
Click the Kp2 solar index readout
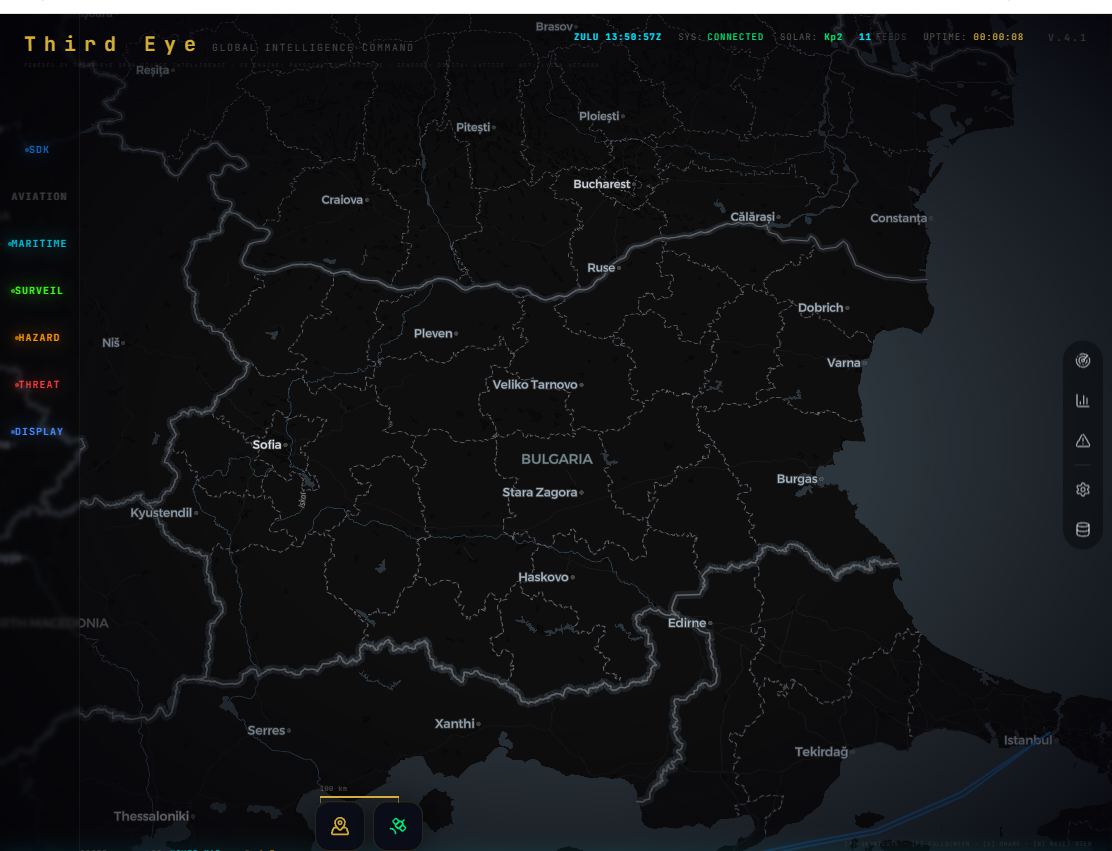tap(833, 37)
